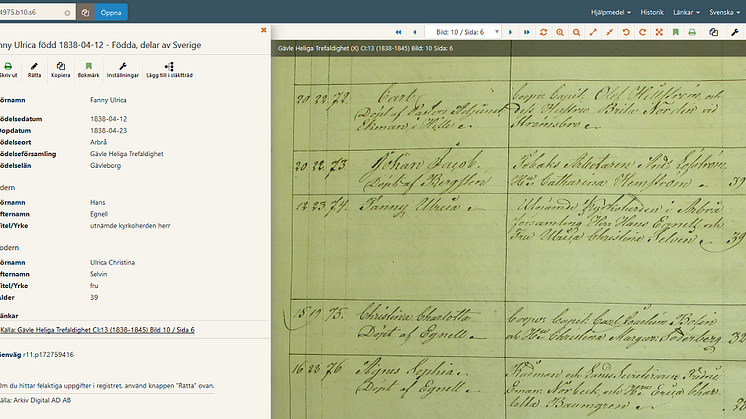746x419 pixels.
Task: Close the record details panel
Action: click(x=264, y=30)
